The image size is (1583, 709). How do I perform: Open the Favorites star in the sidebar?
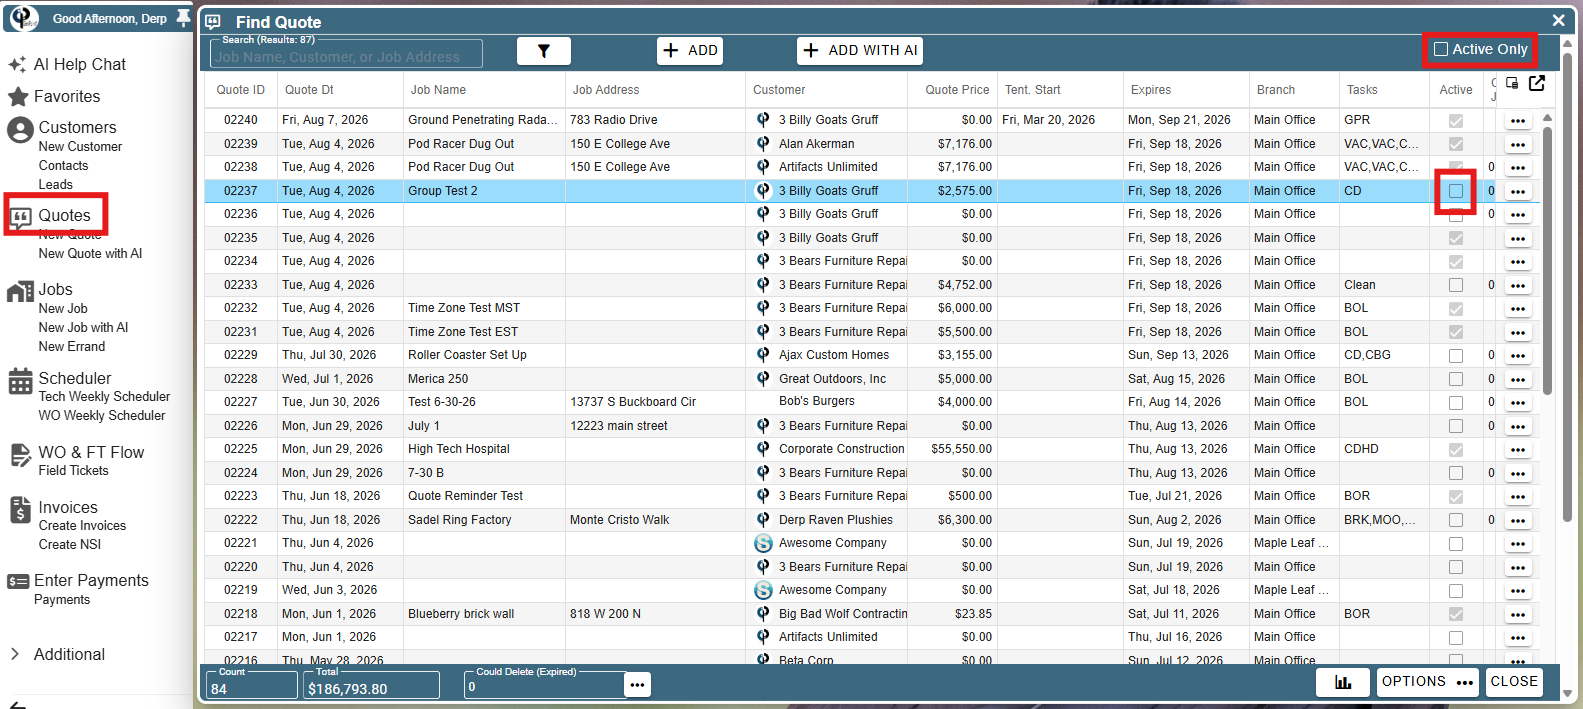click(x=17, y=97)
